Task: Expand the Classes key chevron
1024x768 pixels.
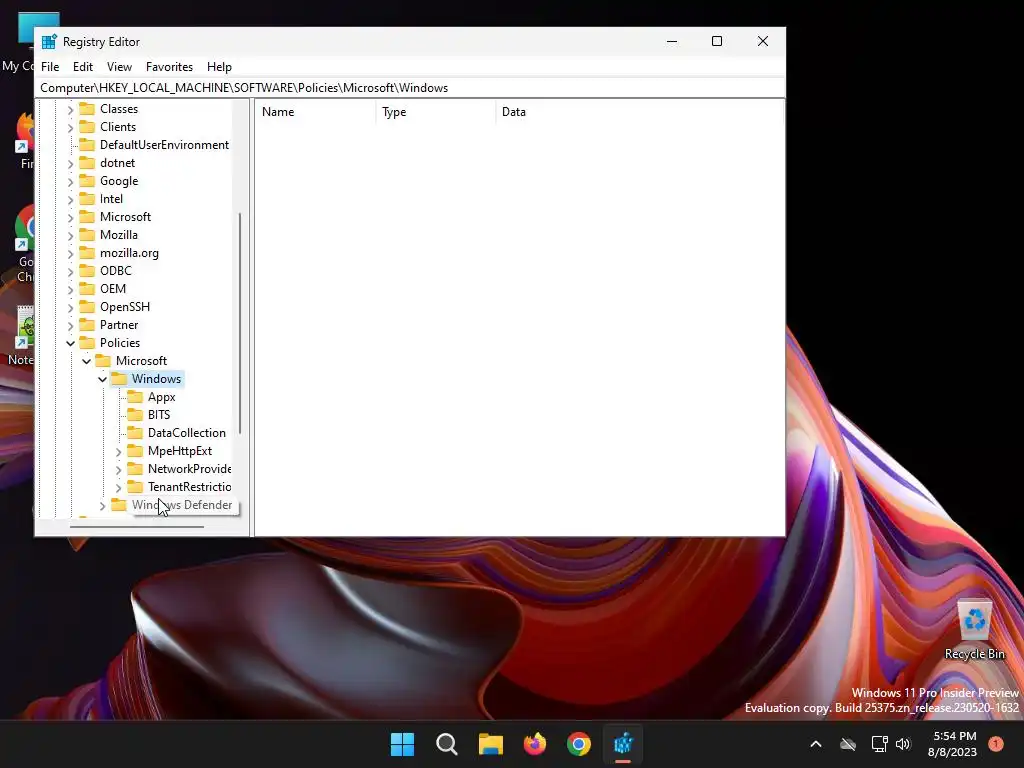Action: point(71,110)
